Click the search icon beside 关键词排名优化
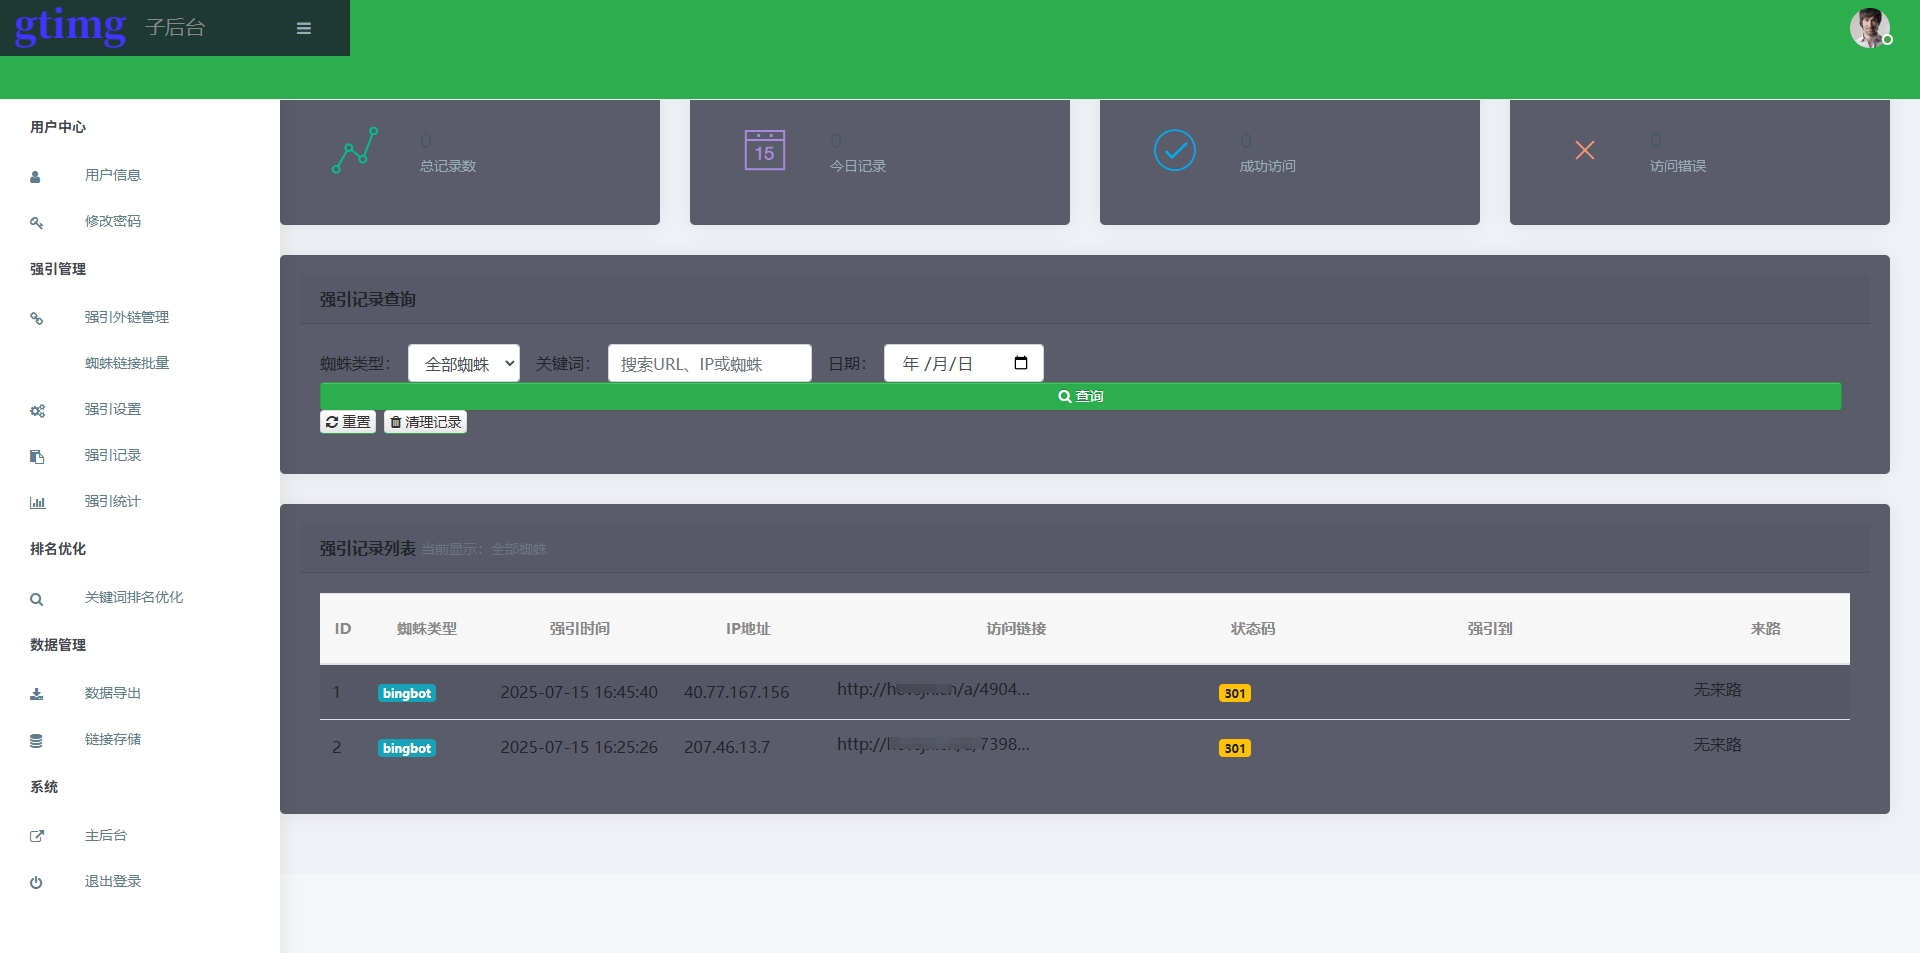The height and width of the screenshot is (953, 1920). tap(36, 599)
